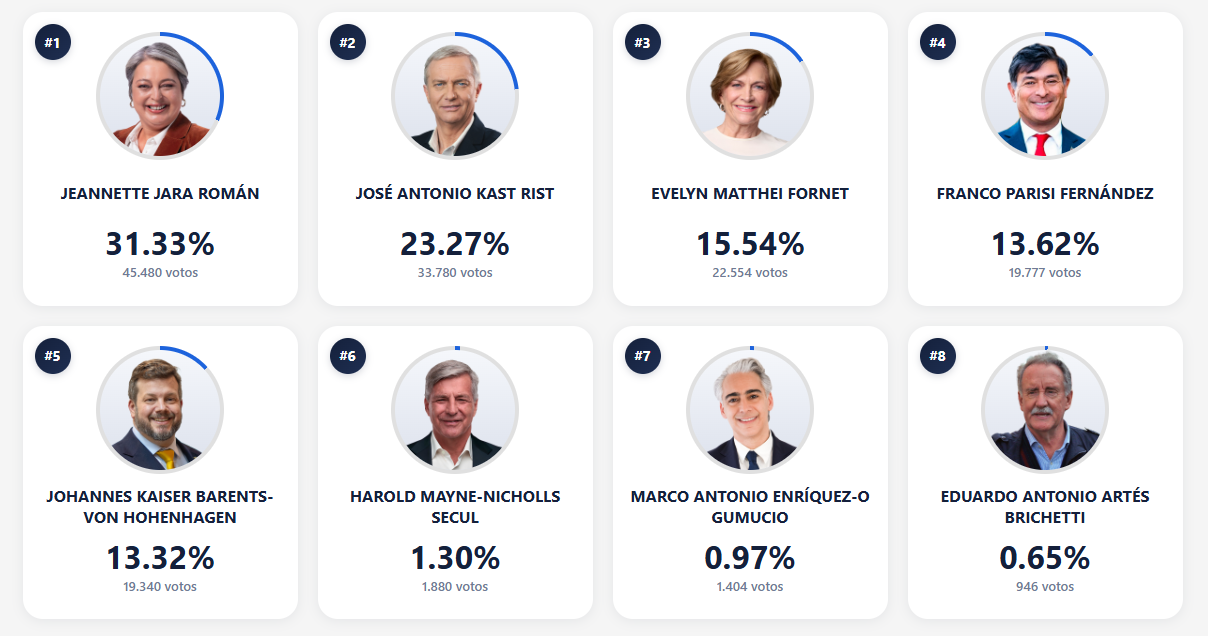1208x636 pixels.
Task: Click Marco Antonio Enríquez-Ominami's portrait
Action: 749,409
